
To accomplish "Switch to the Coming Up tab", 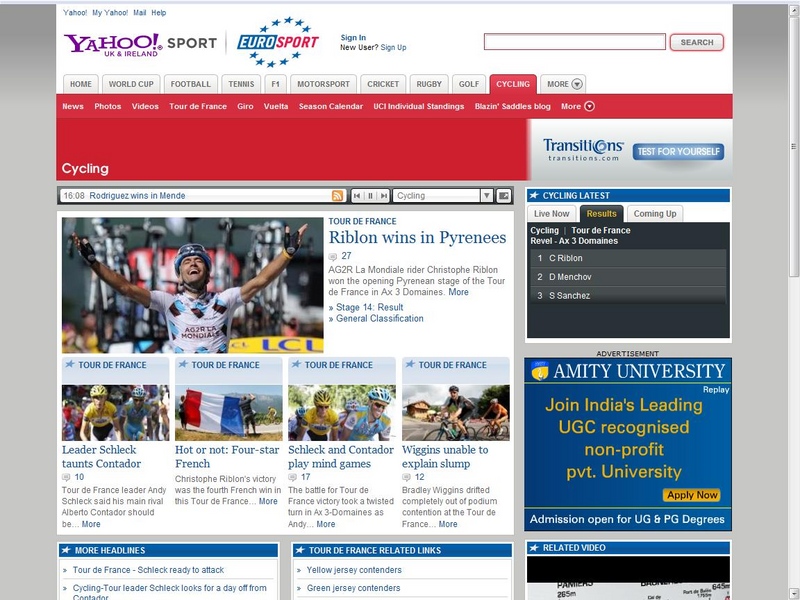I will click(655, 213).
